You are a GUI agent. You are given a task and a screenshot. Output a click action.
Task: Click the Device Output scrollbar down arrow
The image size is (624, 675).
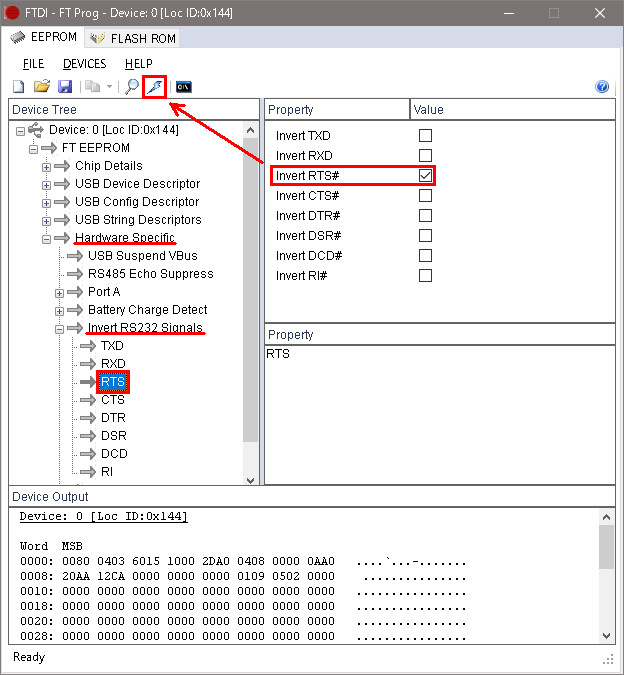606,635
